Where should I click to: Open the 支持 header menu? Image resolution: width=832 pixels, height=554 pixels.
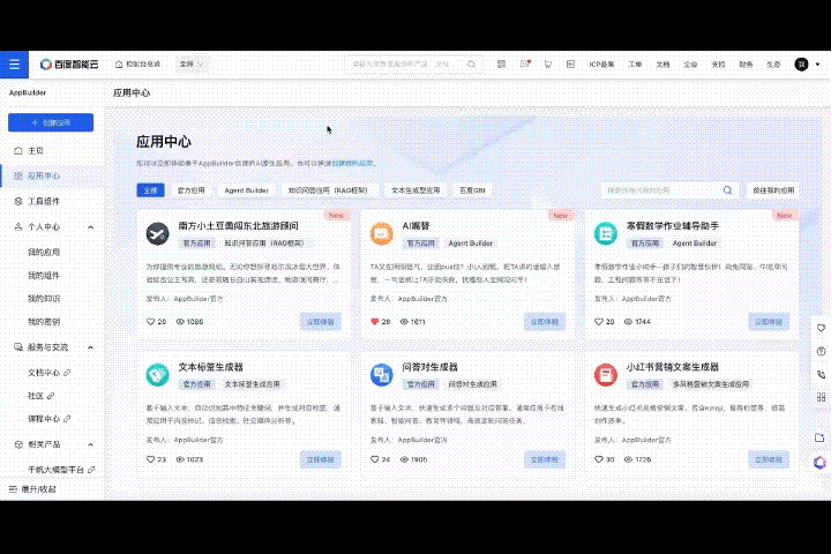coord(718,64)
